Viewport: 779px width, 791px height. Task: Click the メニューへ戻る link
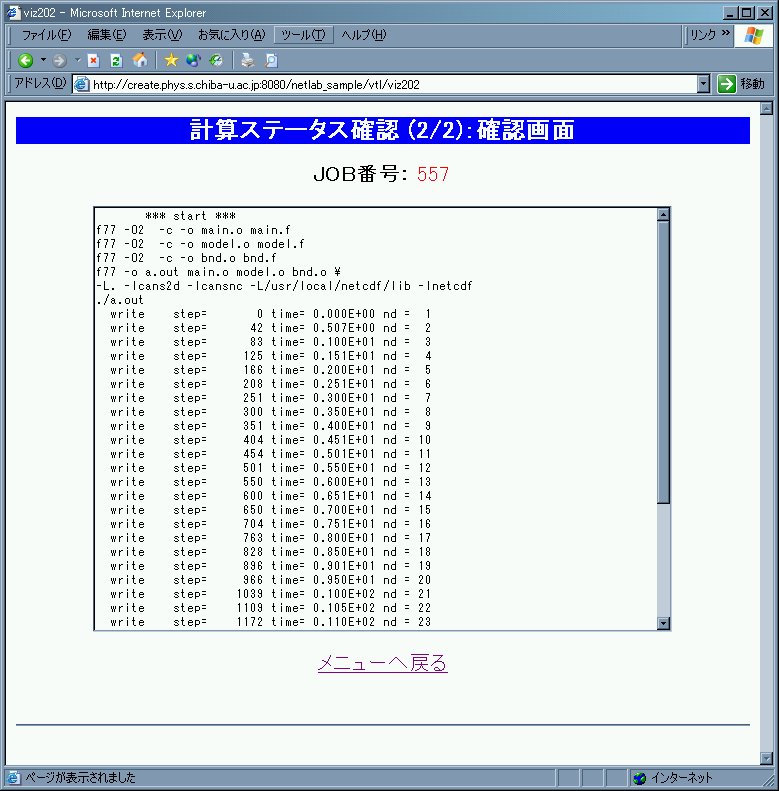coord(382,663)
